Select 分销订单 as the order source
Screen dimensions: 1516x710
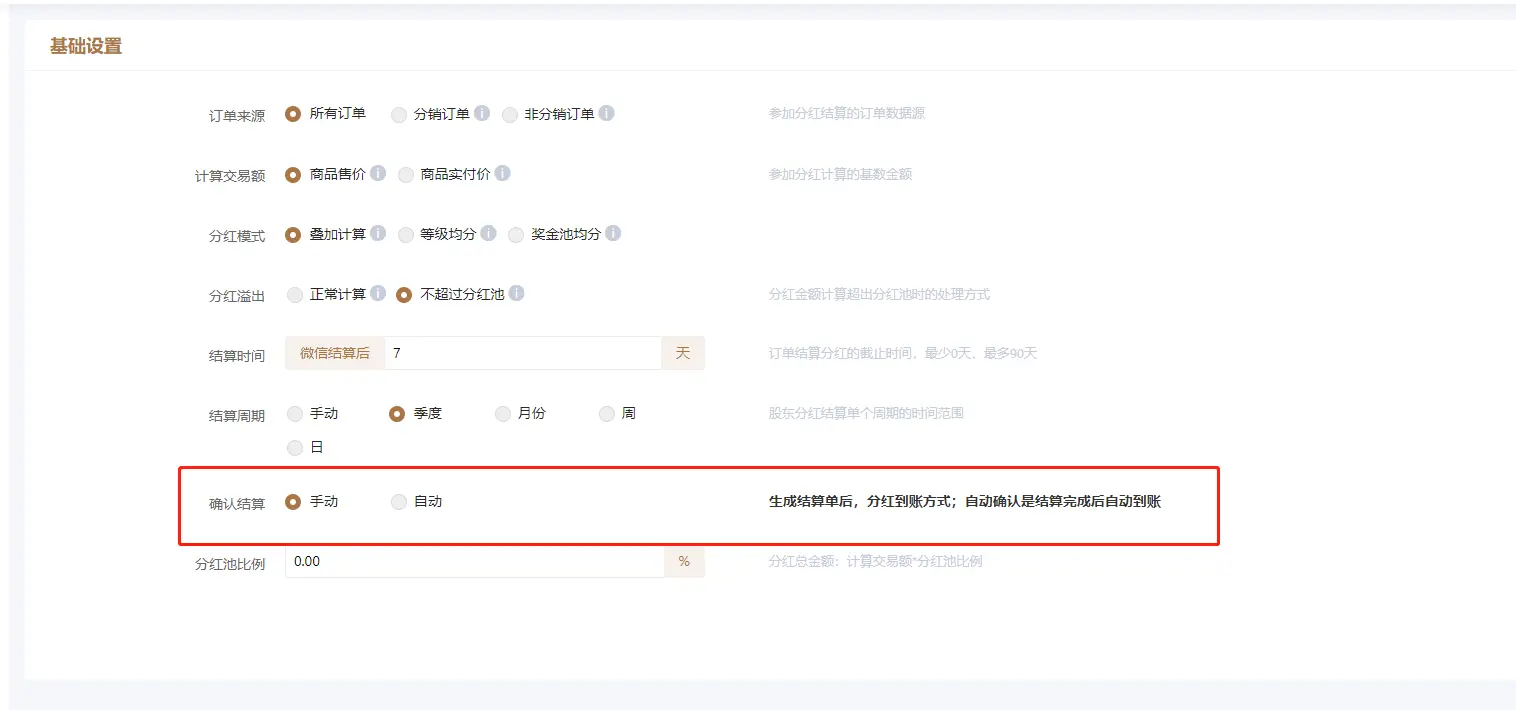coord(399,115)
